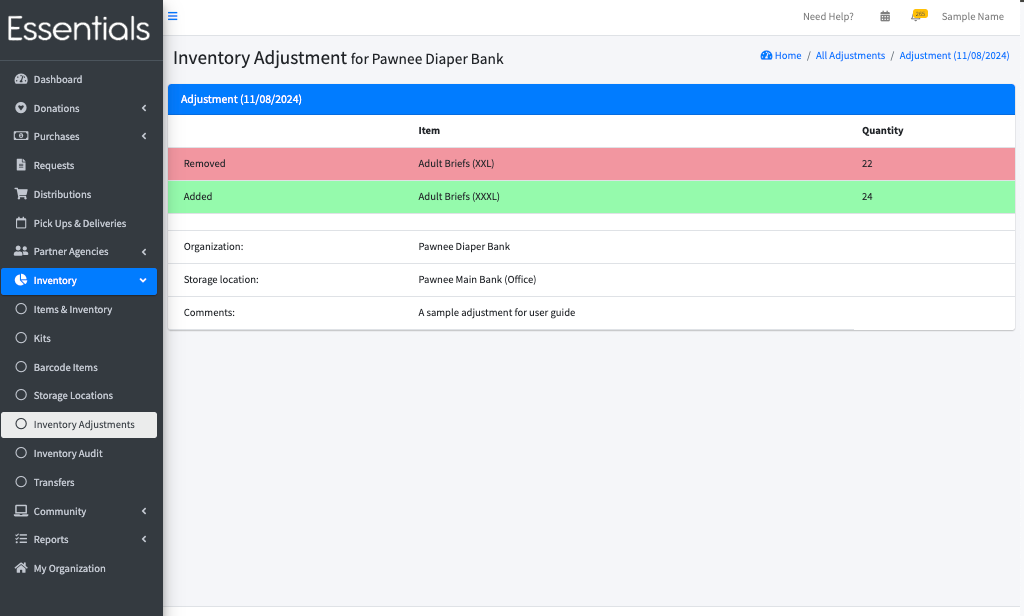Screen dimensions: 1024x616
Task: Click the My Organization house icon
Action: (21, 568)
